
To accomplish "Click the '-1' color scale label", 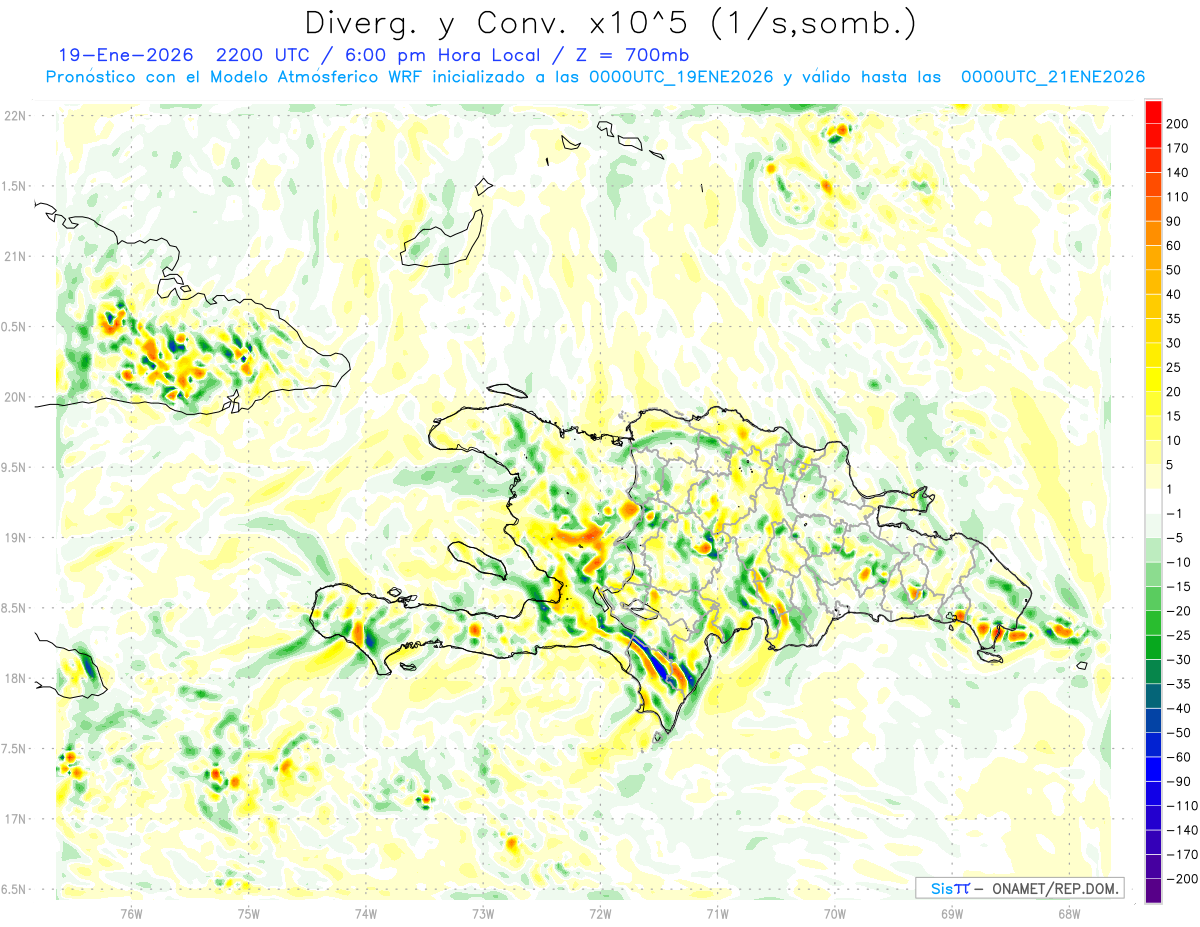I will click(1176, 514).
